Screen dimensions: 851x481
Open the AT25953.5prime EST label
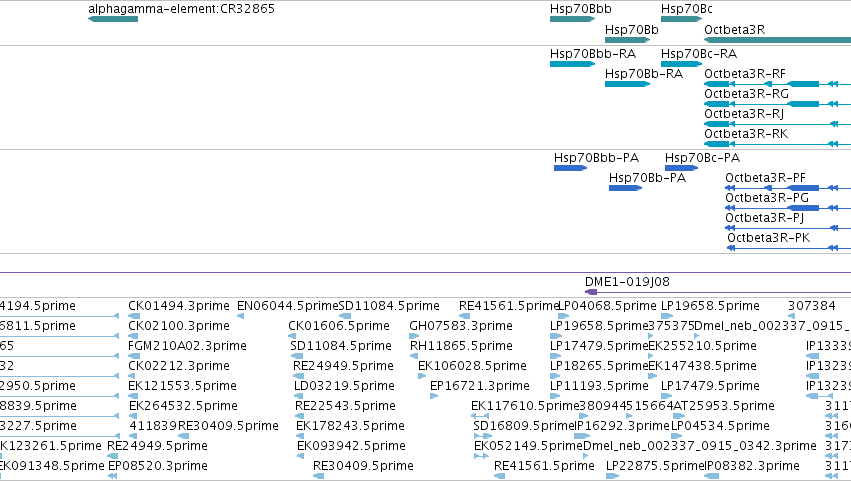pos(724,406)
